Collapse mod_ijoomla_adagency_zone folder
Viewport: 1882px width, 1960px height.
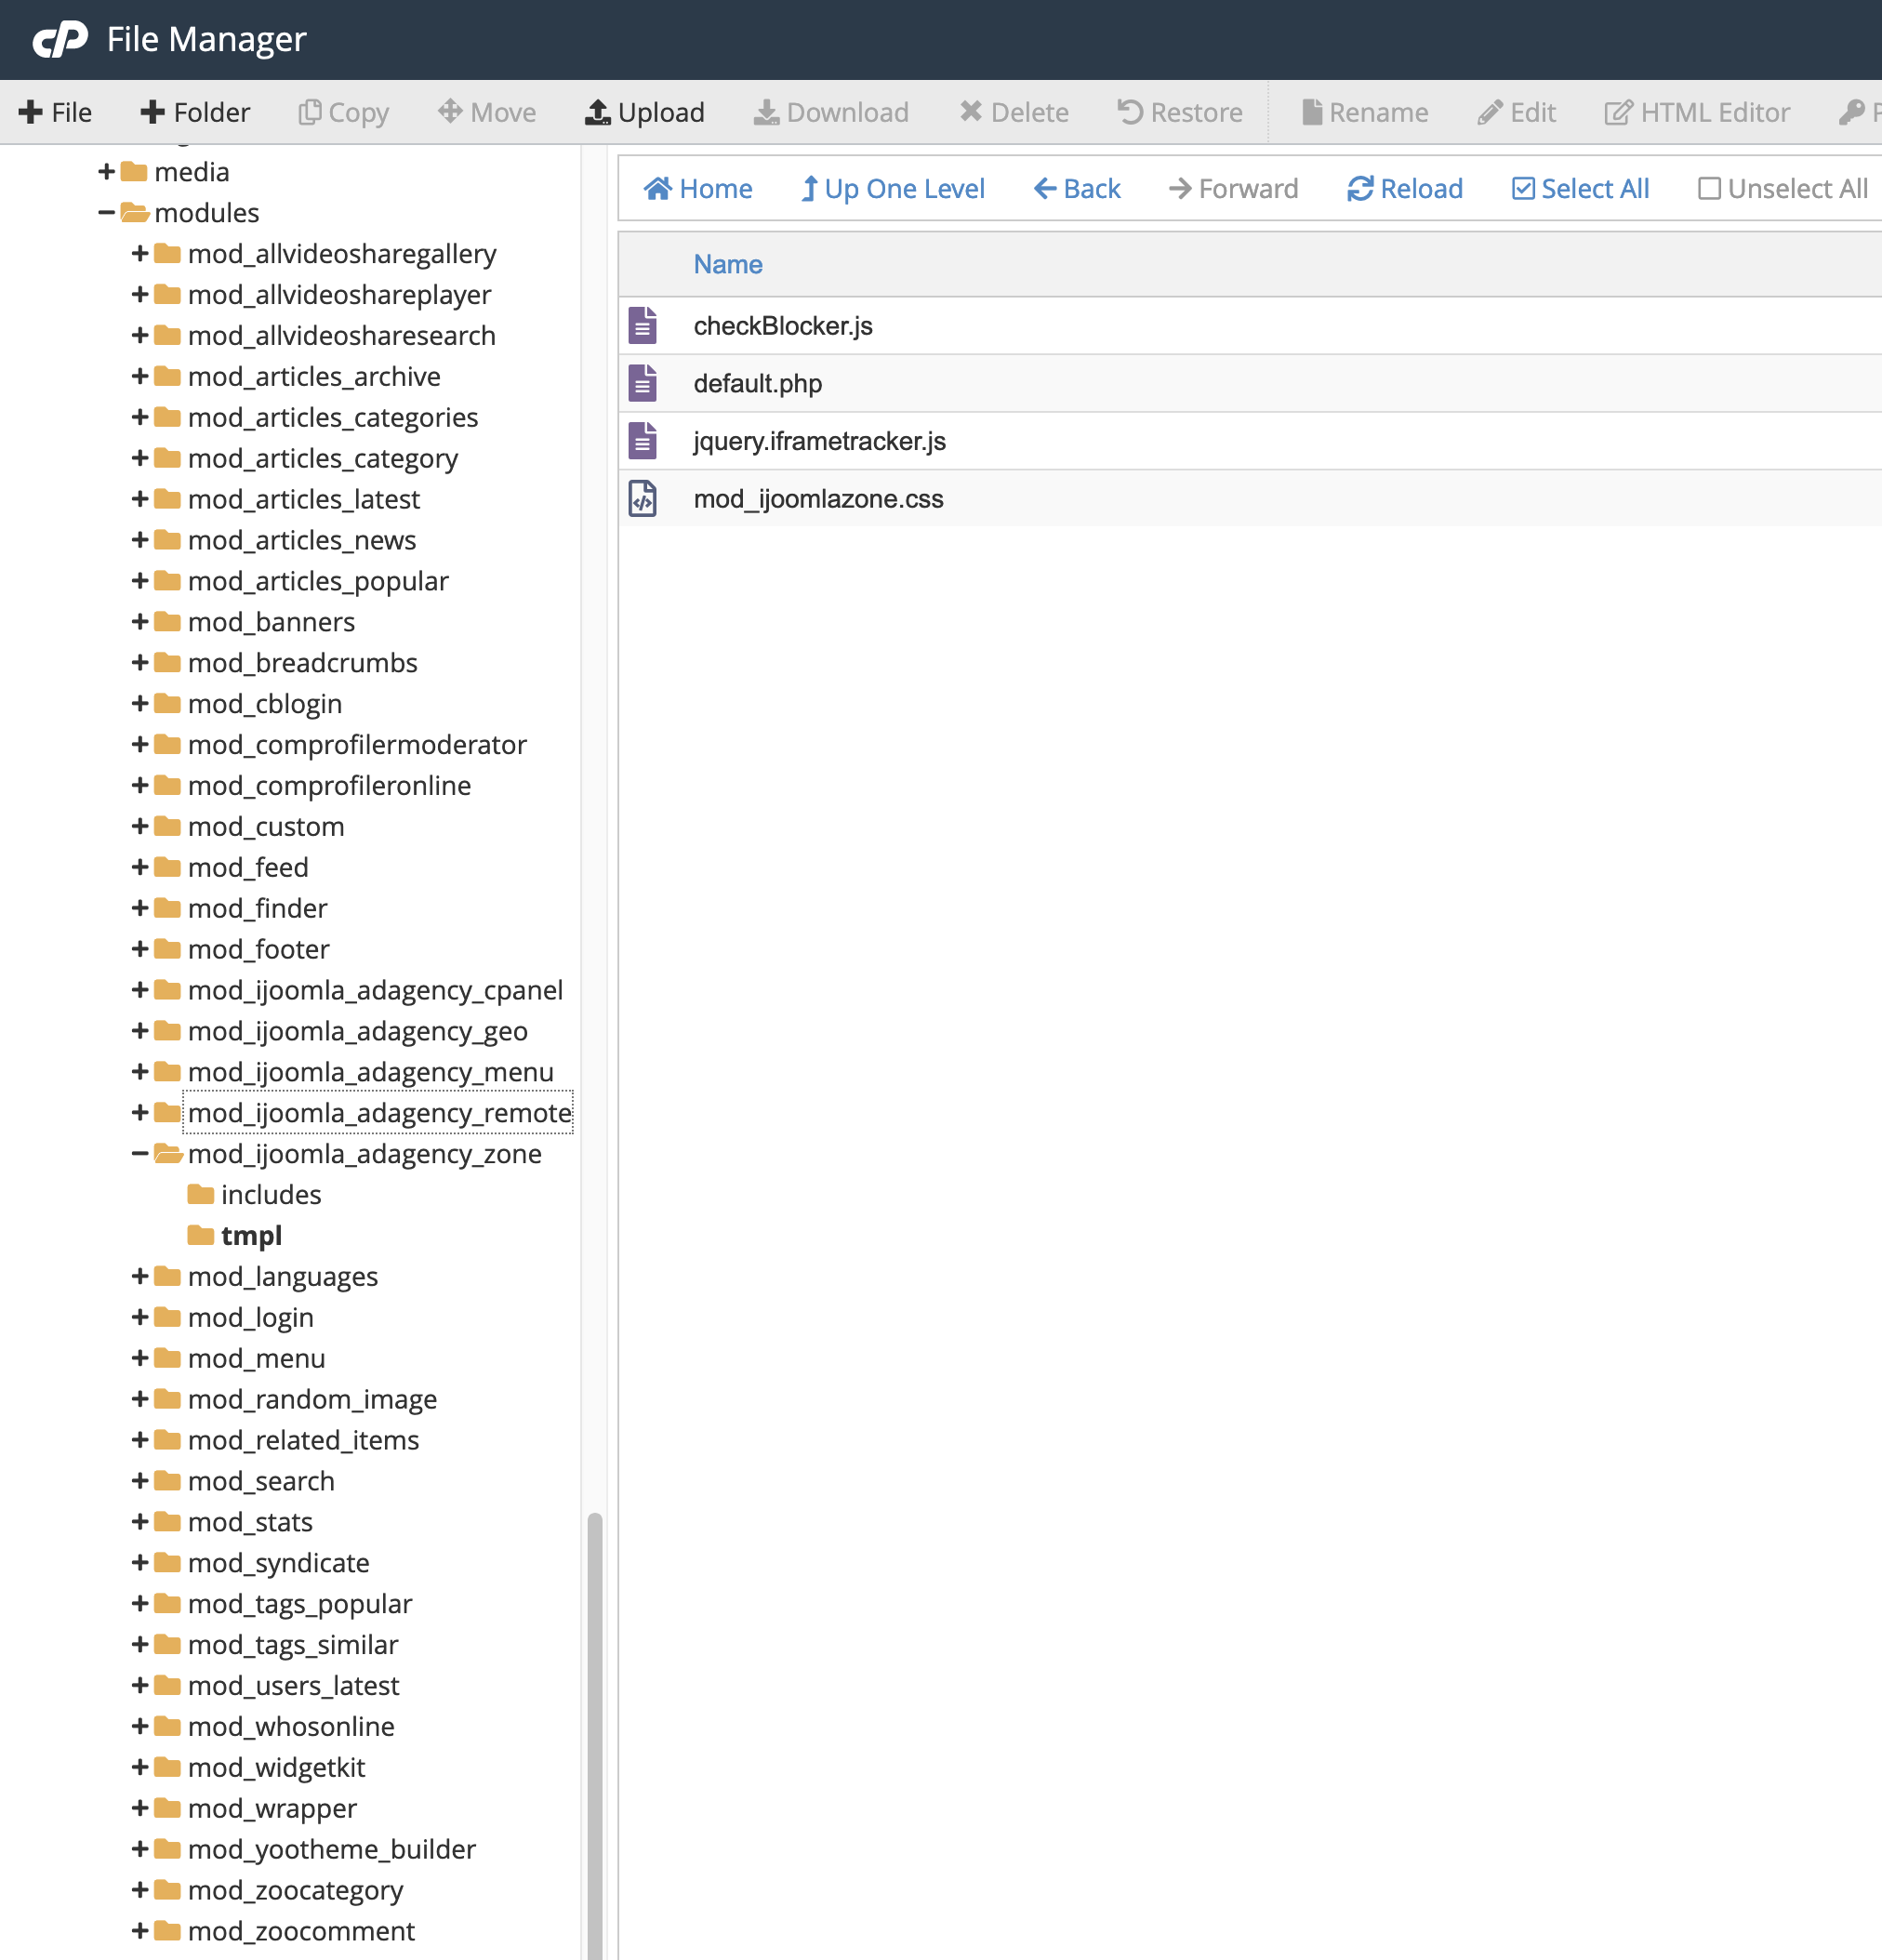[140, 1154]
